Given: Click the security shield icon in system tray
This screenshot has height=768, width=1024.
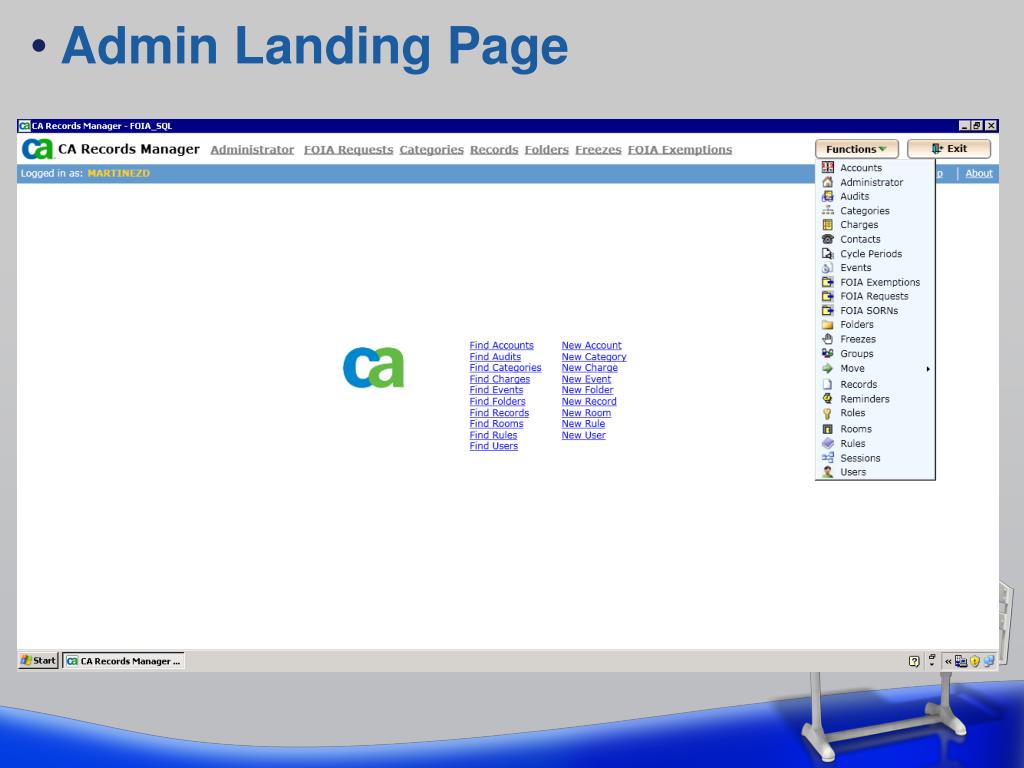Looking at the screenshot, I should point(975,661).
